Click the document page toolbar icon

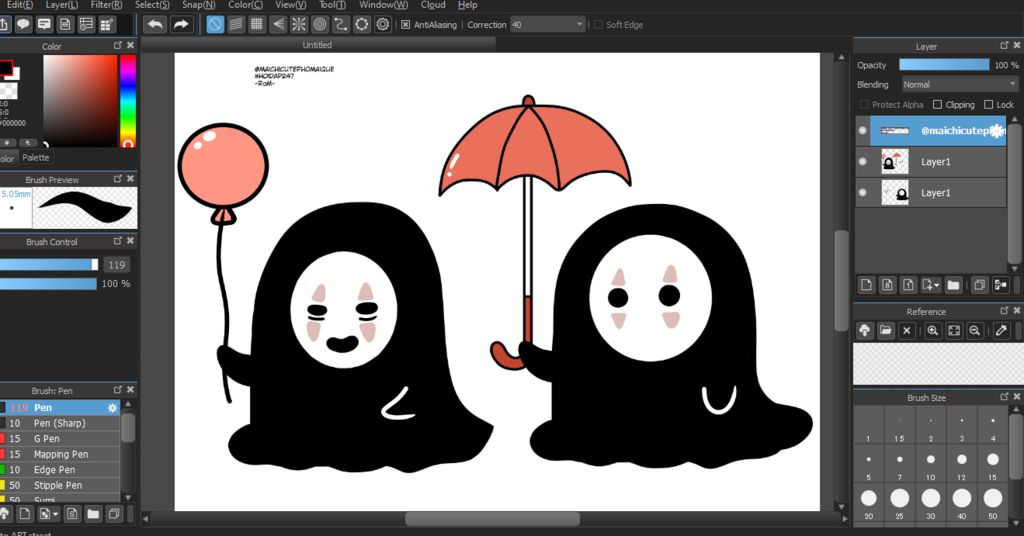click(65, 25)
